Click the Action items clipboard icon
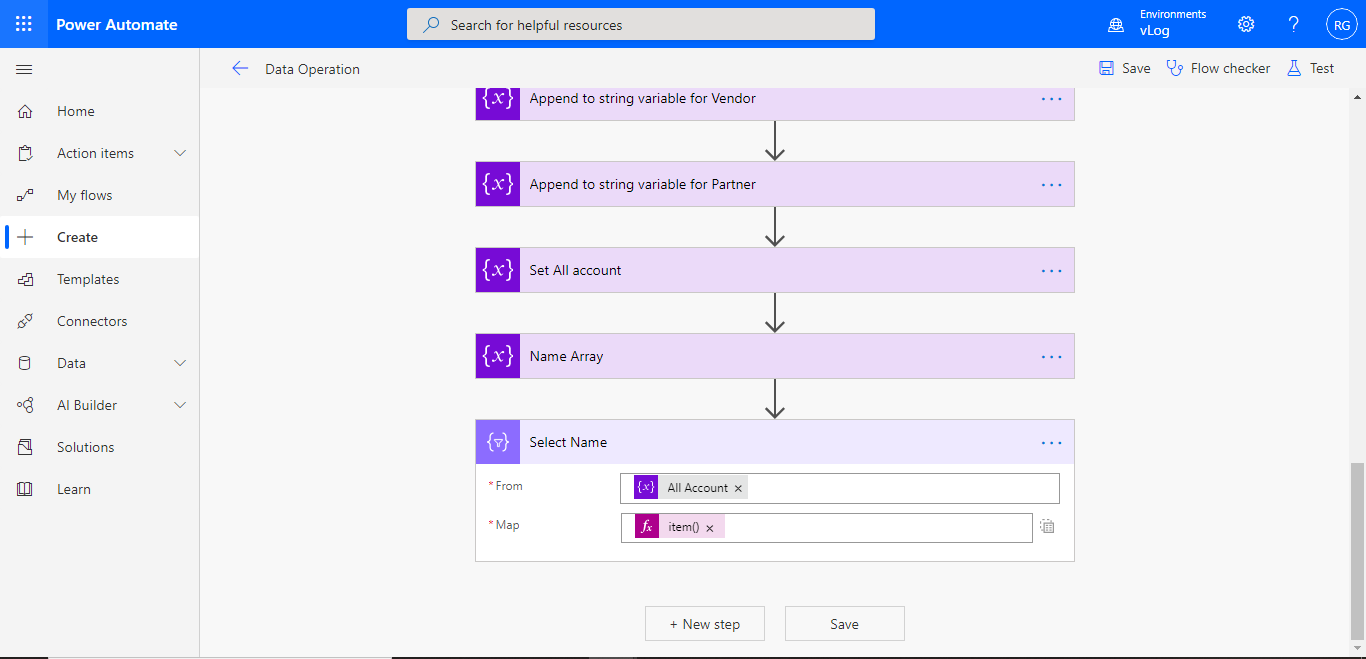 [25, 153]
